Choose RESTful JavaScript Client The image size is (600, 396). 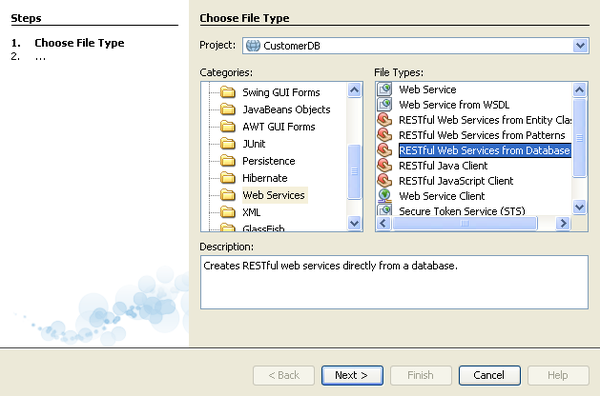[456, 181]
